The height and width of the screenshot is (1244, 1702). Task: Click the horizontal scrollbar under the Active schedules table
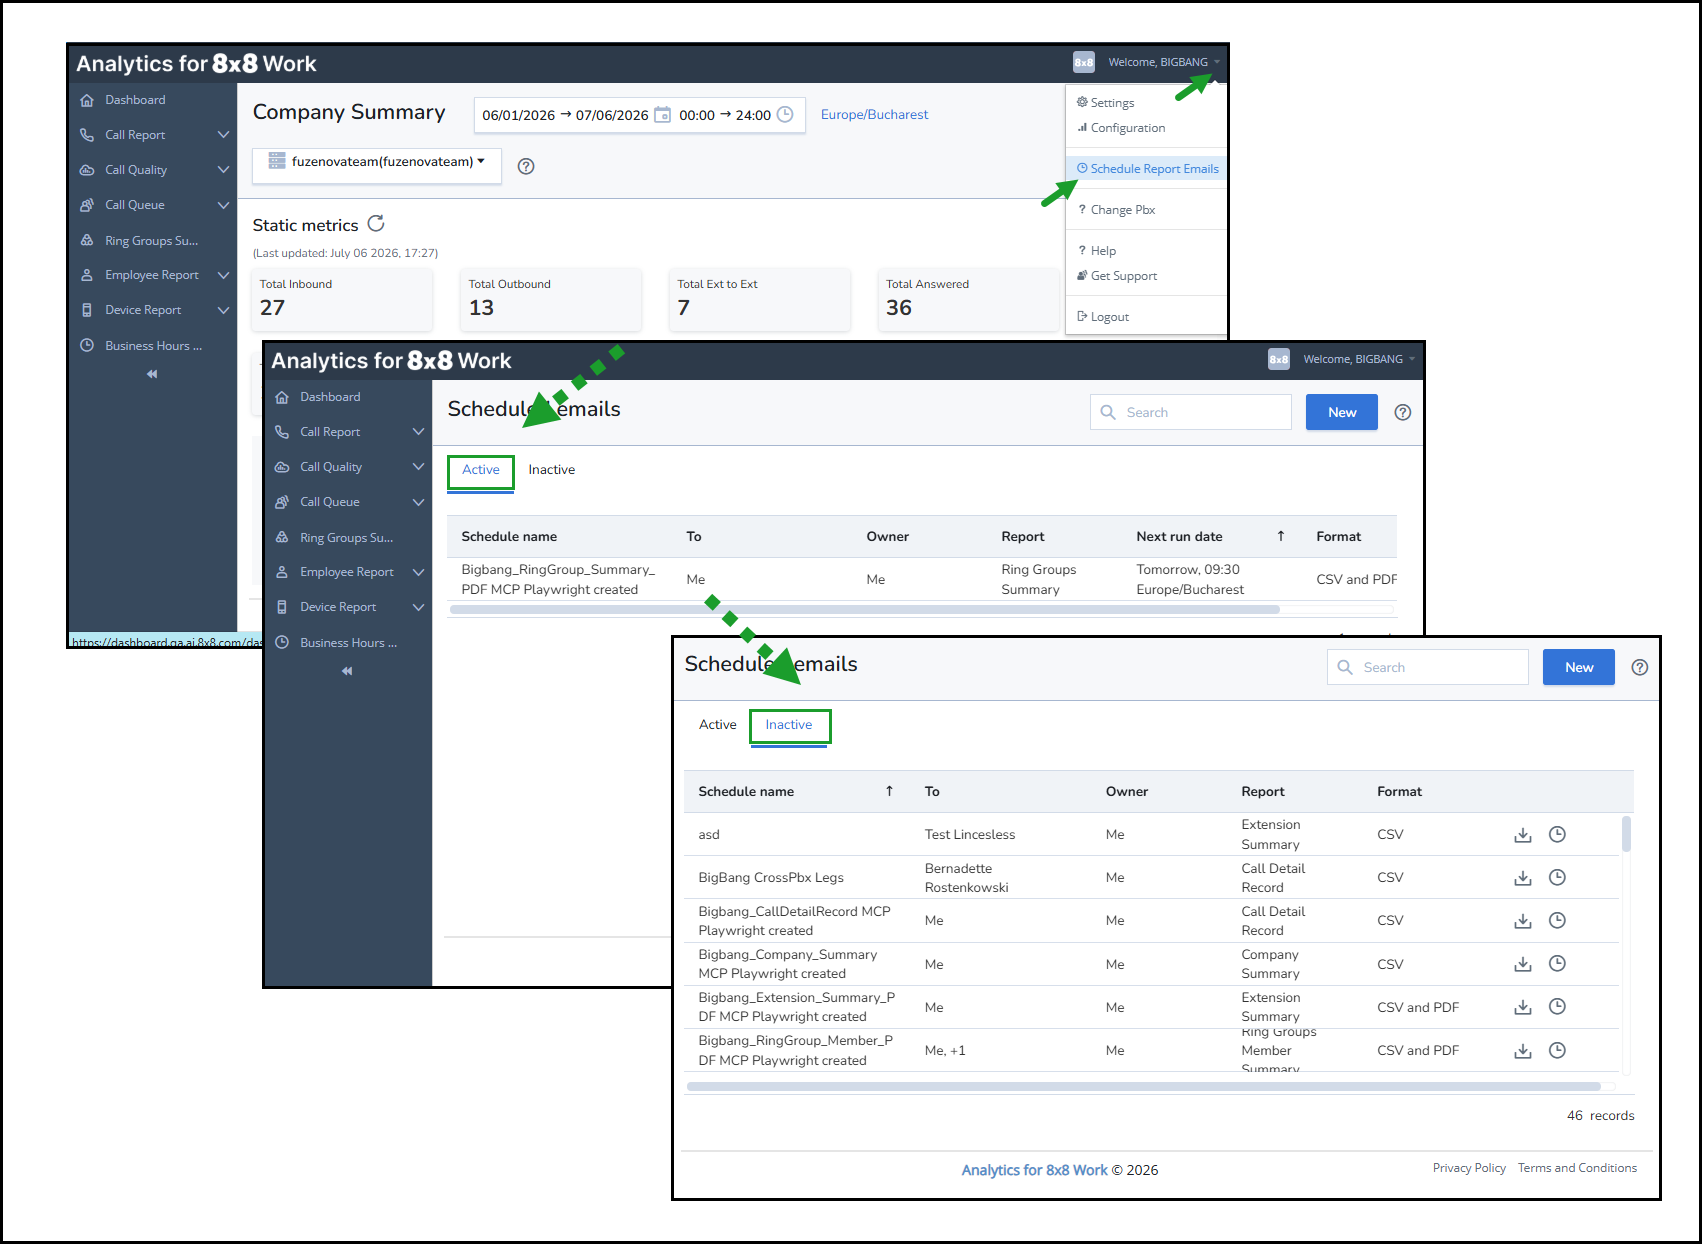[864, 609]
